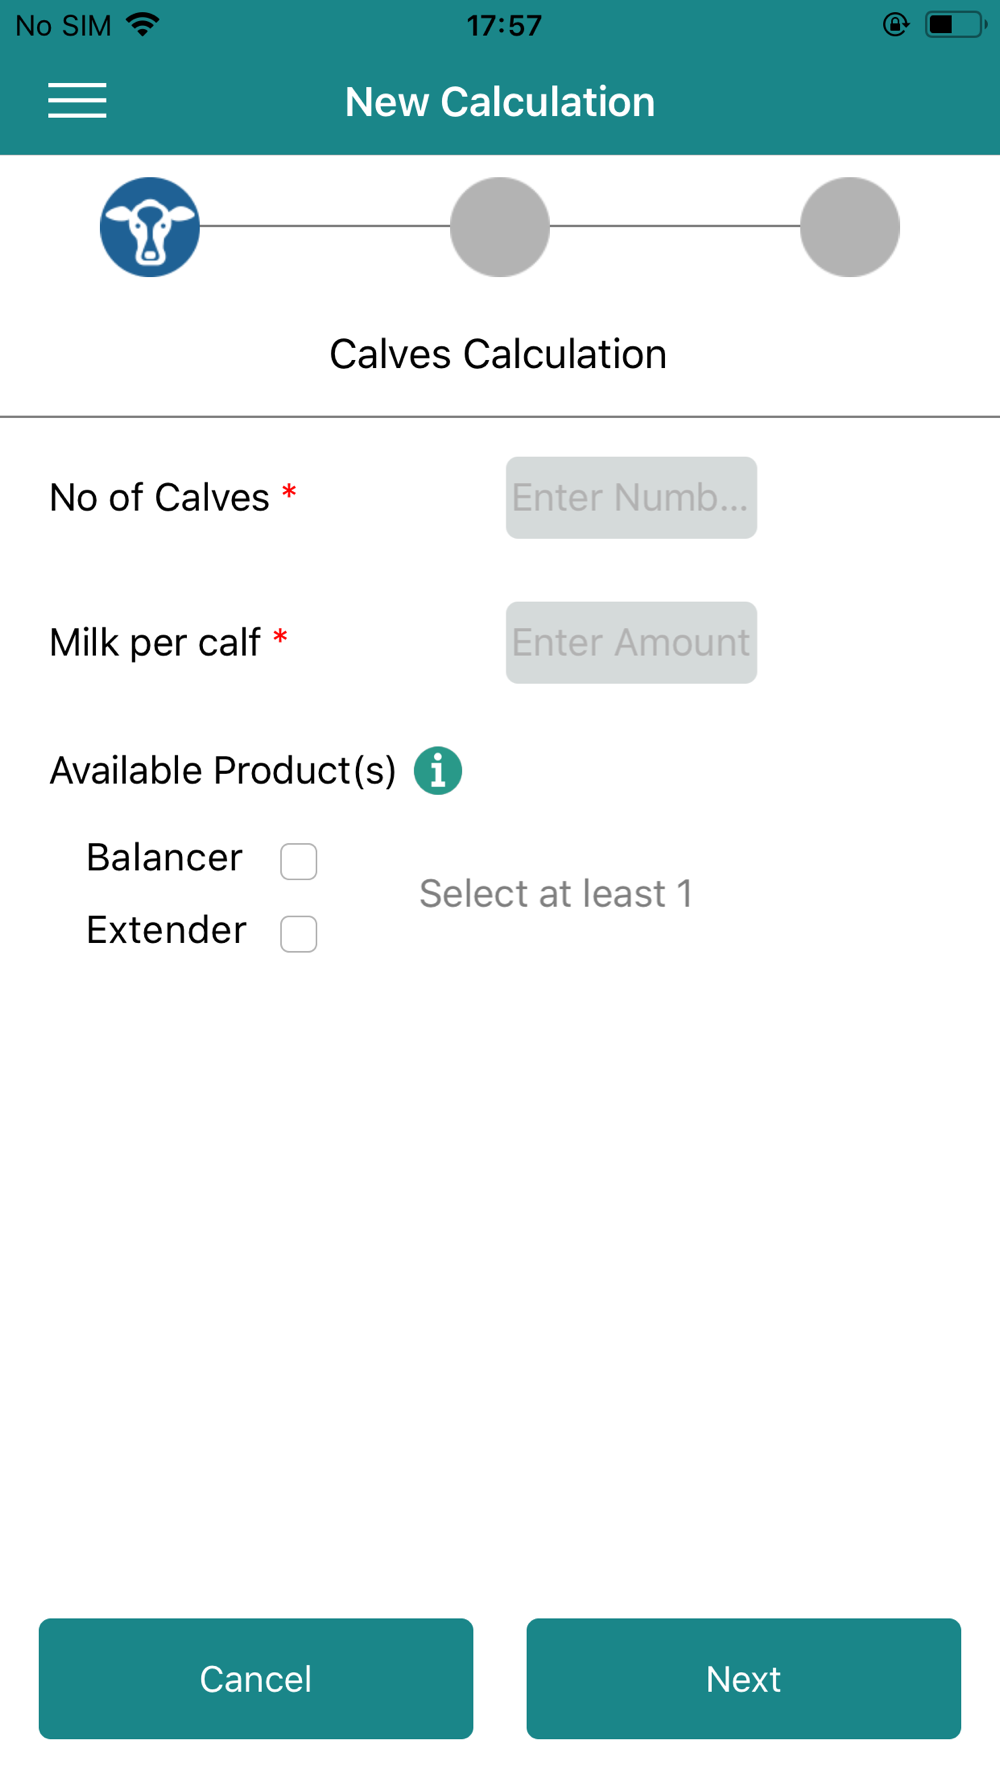Tap the Calves Calculation heading

(498, 354)
